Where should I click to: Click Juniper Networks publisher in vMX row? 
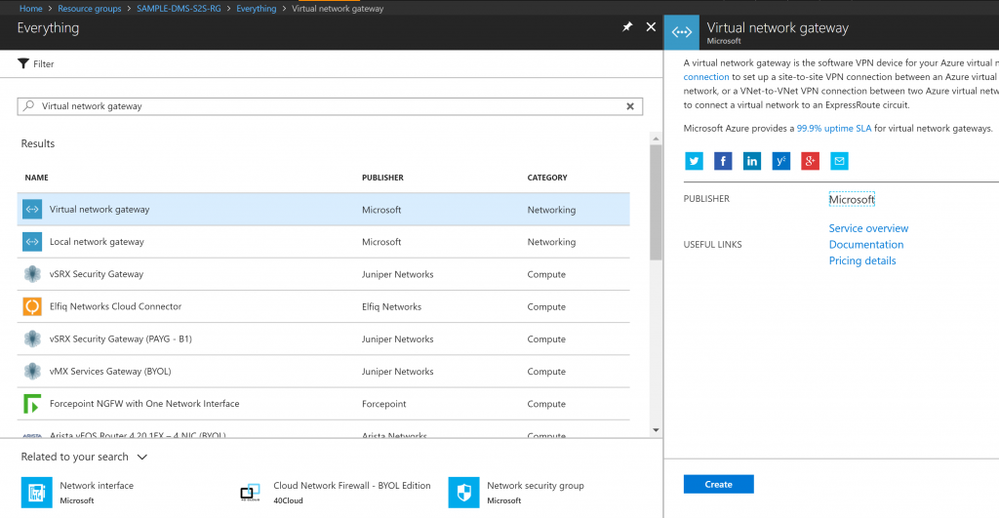point(398,371)
